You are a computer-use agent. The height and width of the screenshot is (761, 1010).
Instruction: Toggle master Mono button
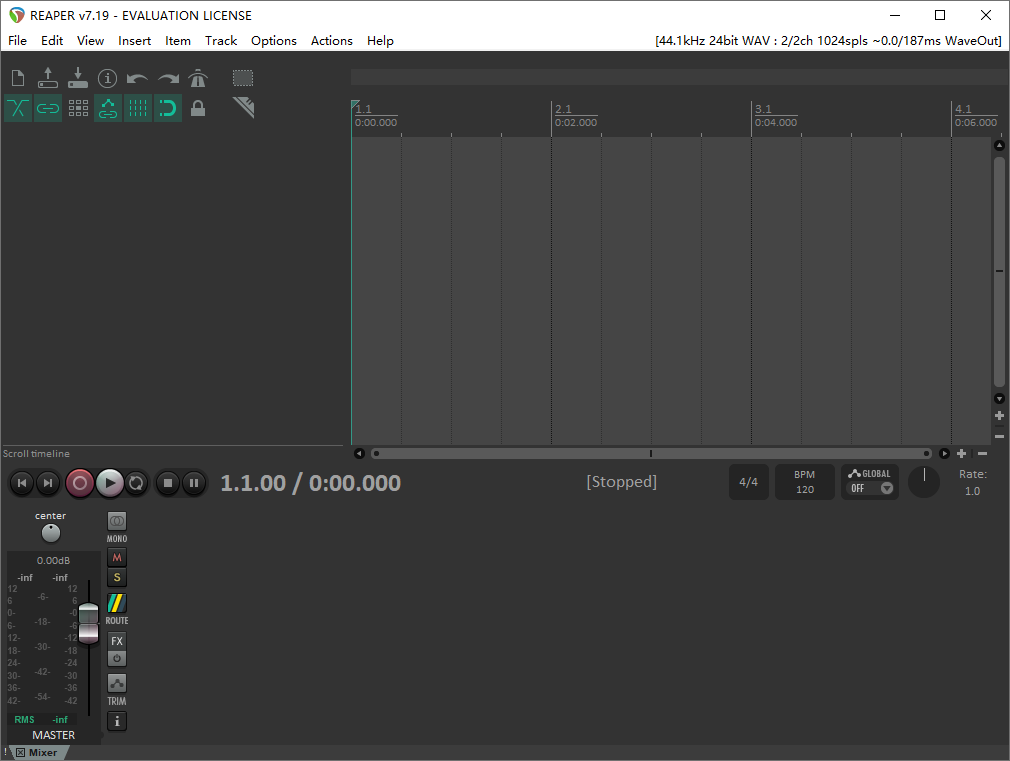(117, 521)
